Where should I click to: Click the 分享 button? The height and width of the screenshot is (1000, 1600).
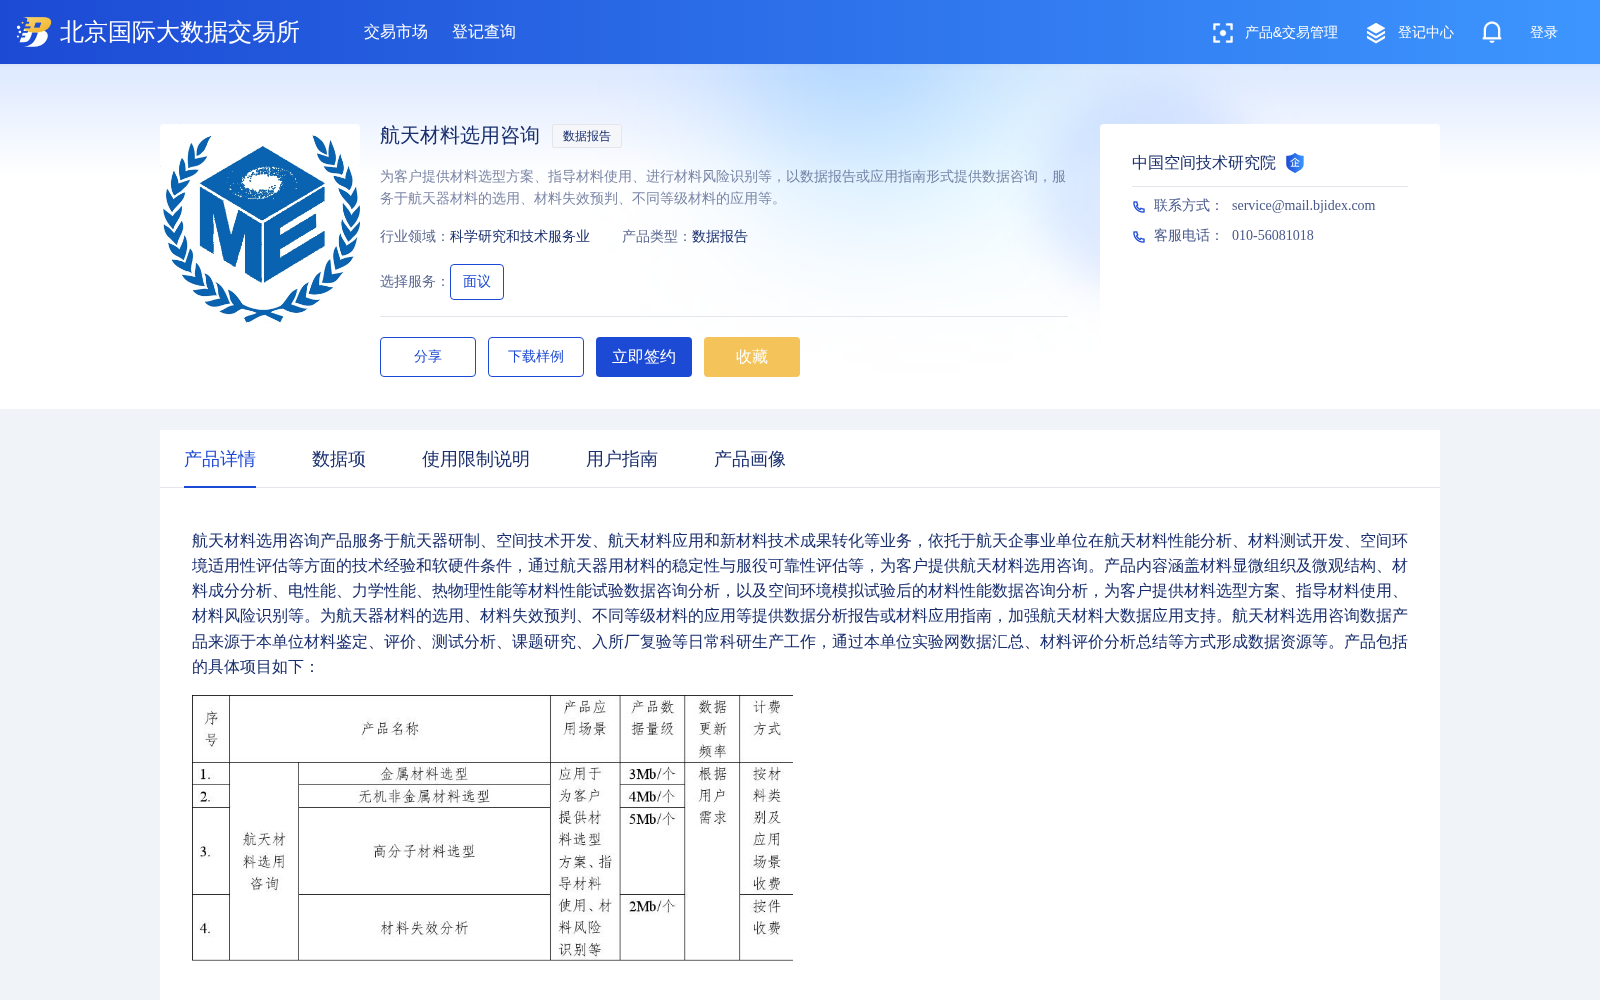point(428,357)
